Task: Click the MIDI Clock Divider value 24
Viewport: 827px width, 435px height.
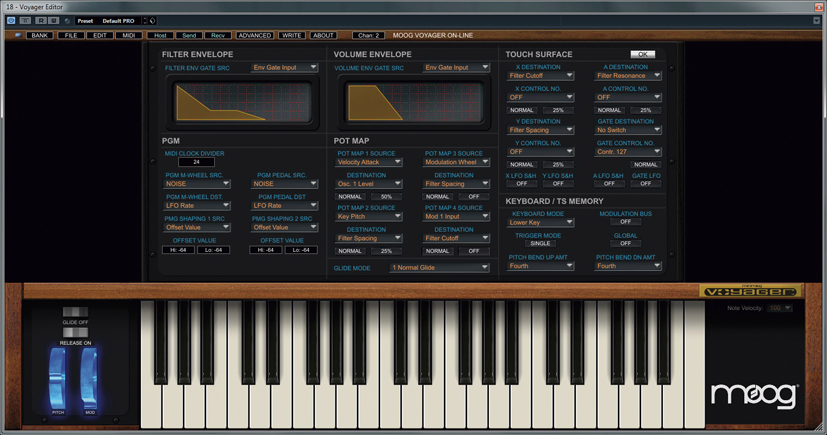Action: (x=196, y=162)
